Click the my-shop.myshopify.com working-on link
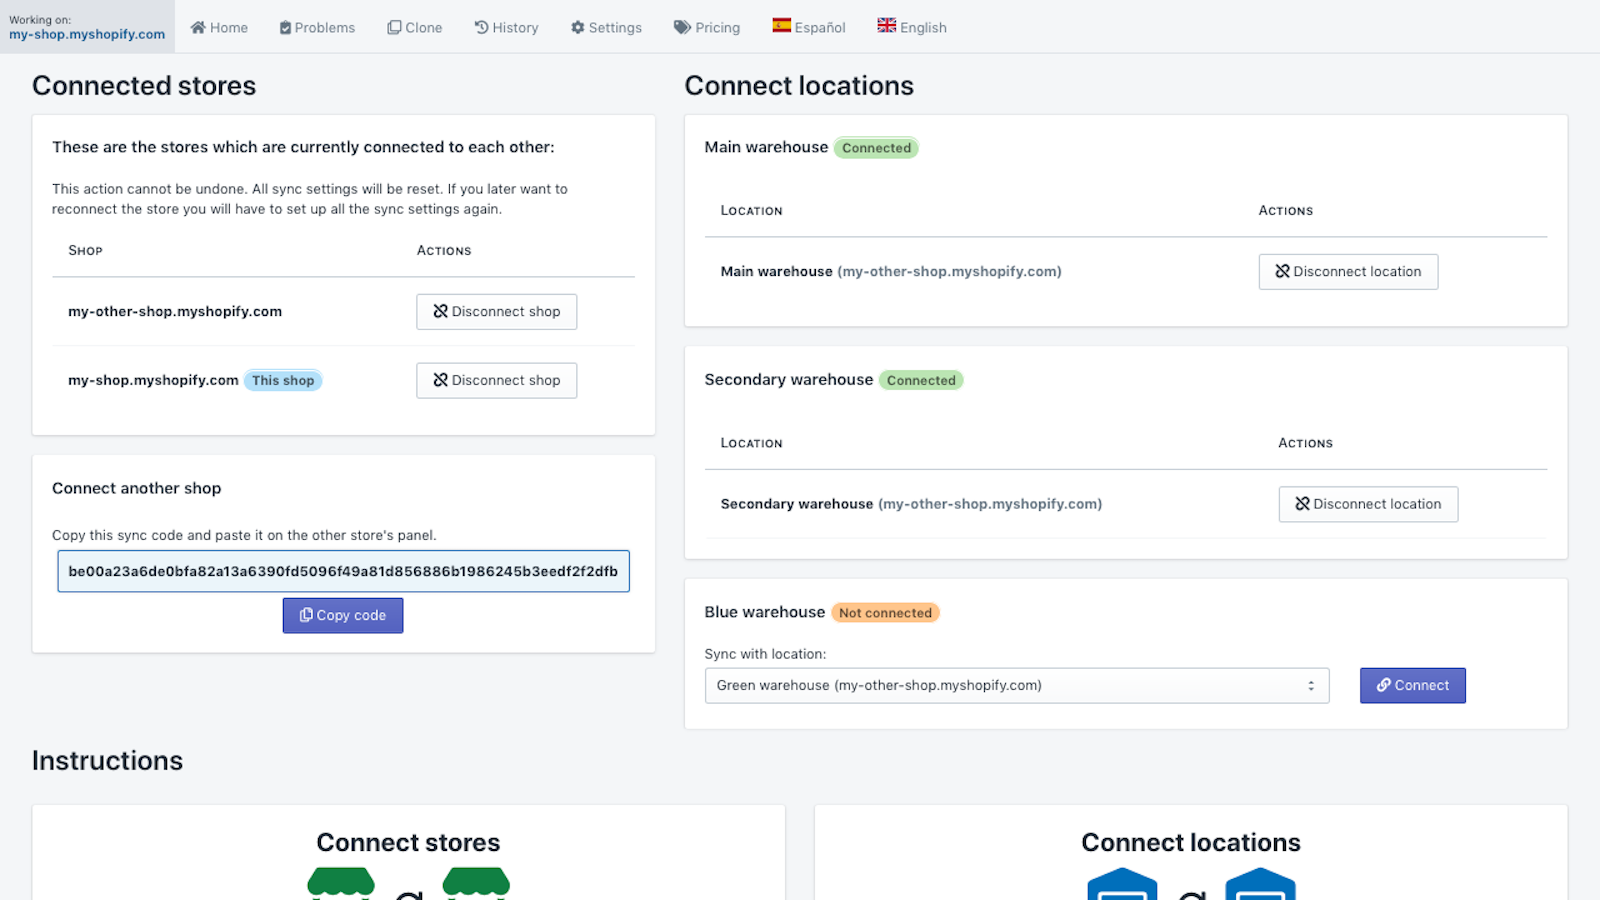The width and height of the screenshot is (1600, 900). [x=87, y=34]
